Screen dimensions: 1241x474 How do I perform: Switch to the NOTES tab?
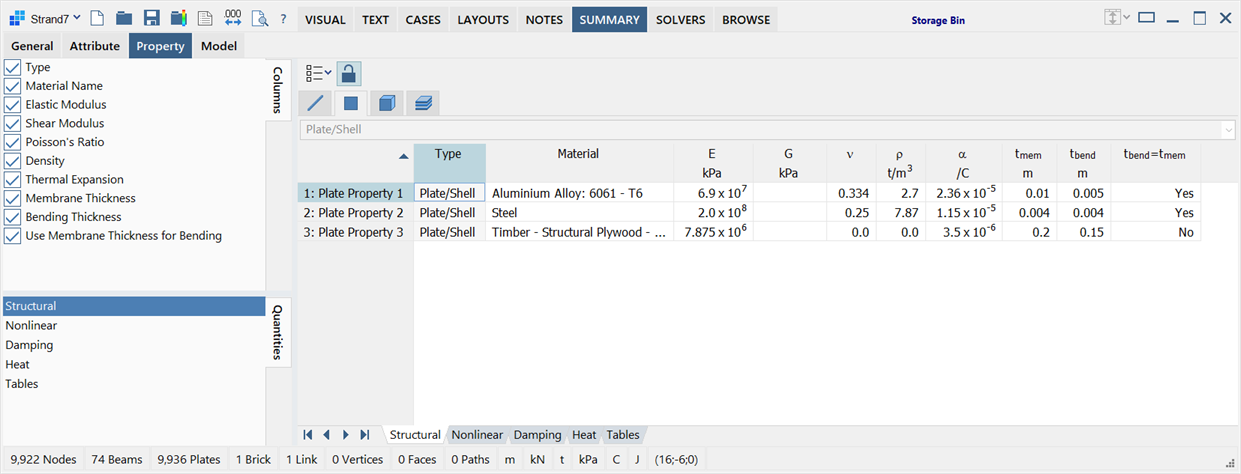tap(544, 20)
